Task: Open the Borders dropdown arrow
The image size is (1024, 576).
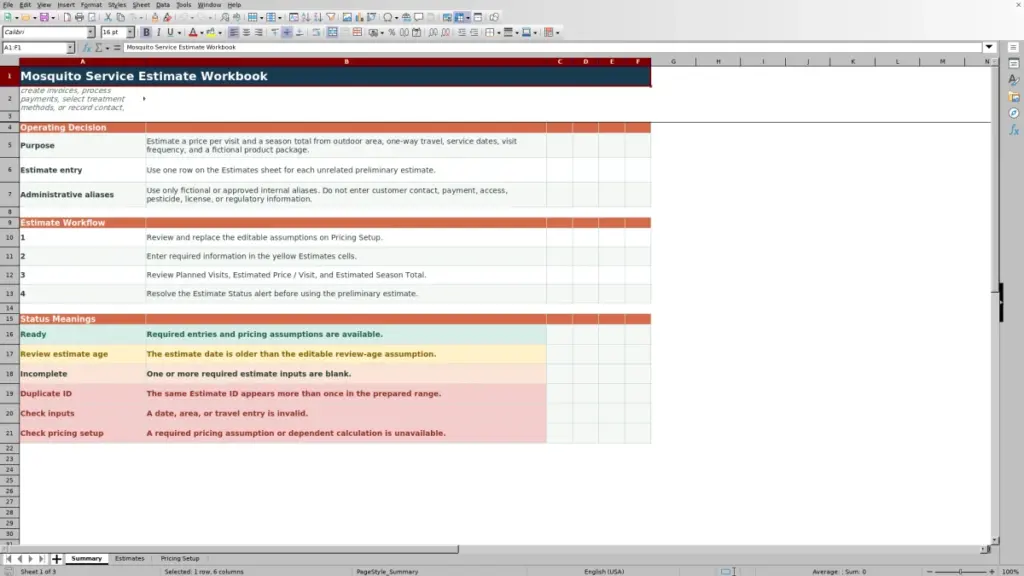Action: pyautogui.click(x=499, y=33)
